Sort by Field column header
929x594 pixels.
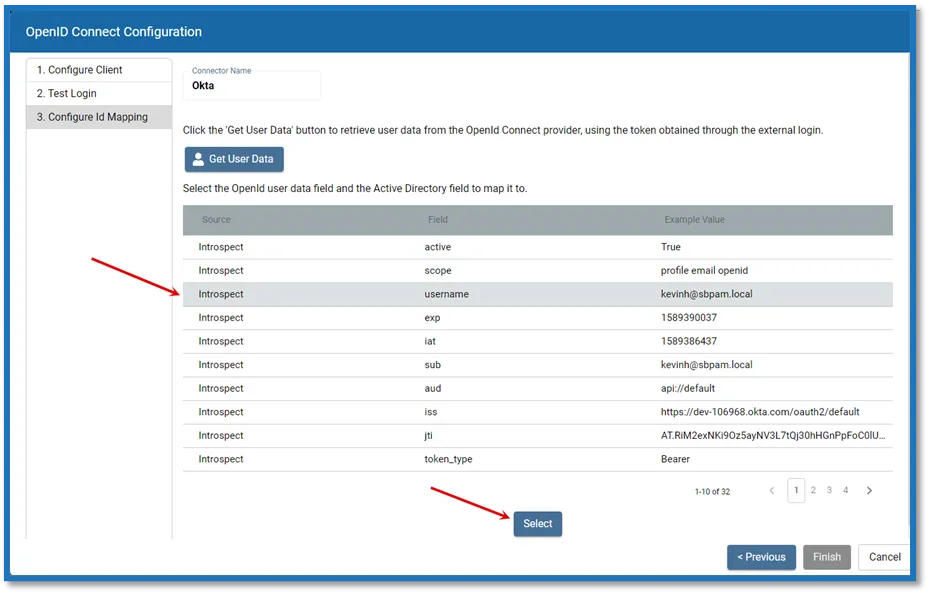pyautogui.click(x=438, y=220)
